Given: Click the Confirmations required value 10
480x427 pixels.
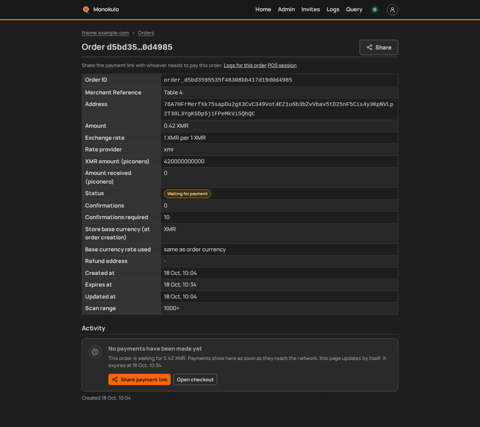Looking at the screenshot, I should [x=167, y=217].
